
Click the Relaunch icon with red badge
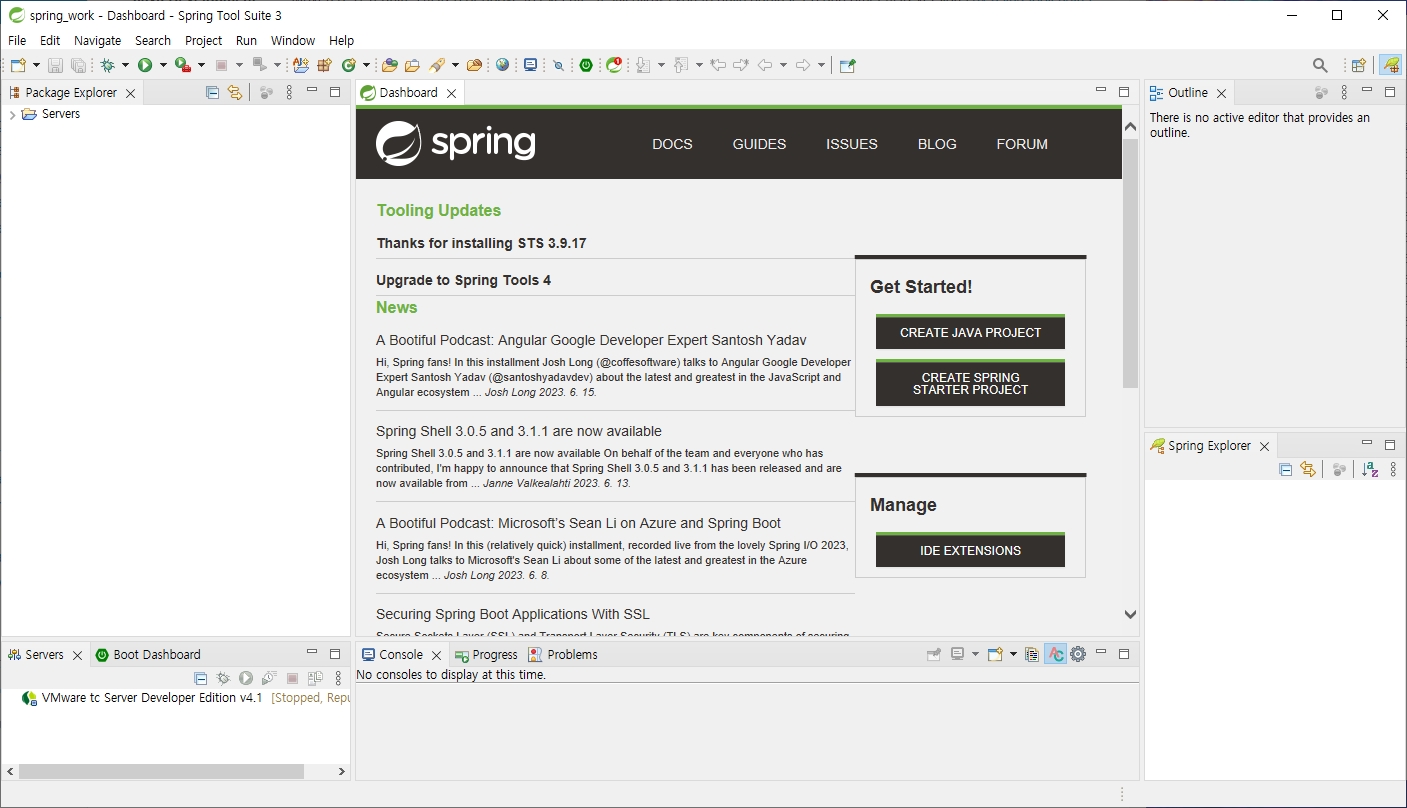tap(614, 65)
